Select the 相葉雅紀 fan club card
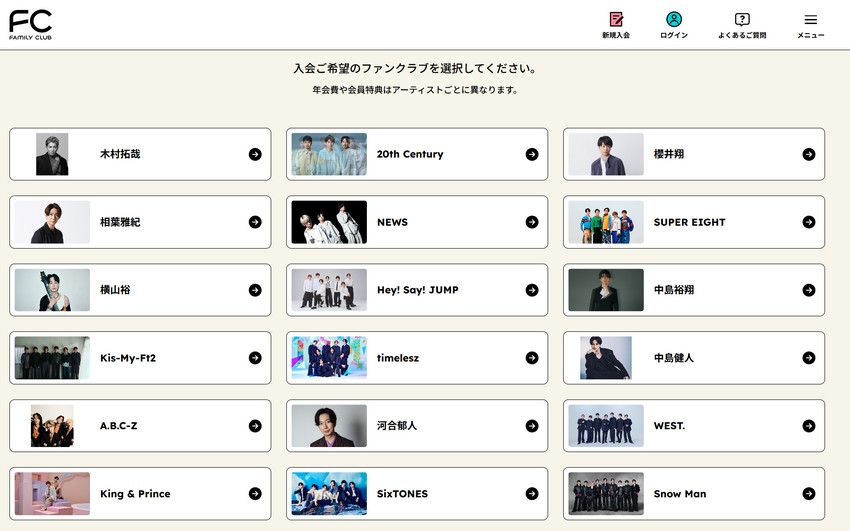Screen dimensions: 850x531 coord(140,222)
